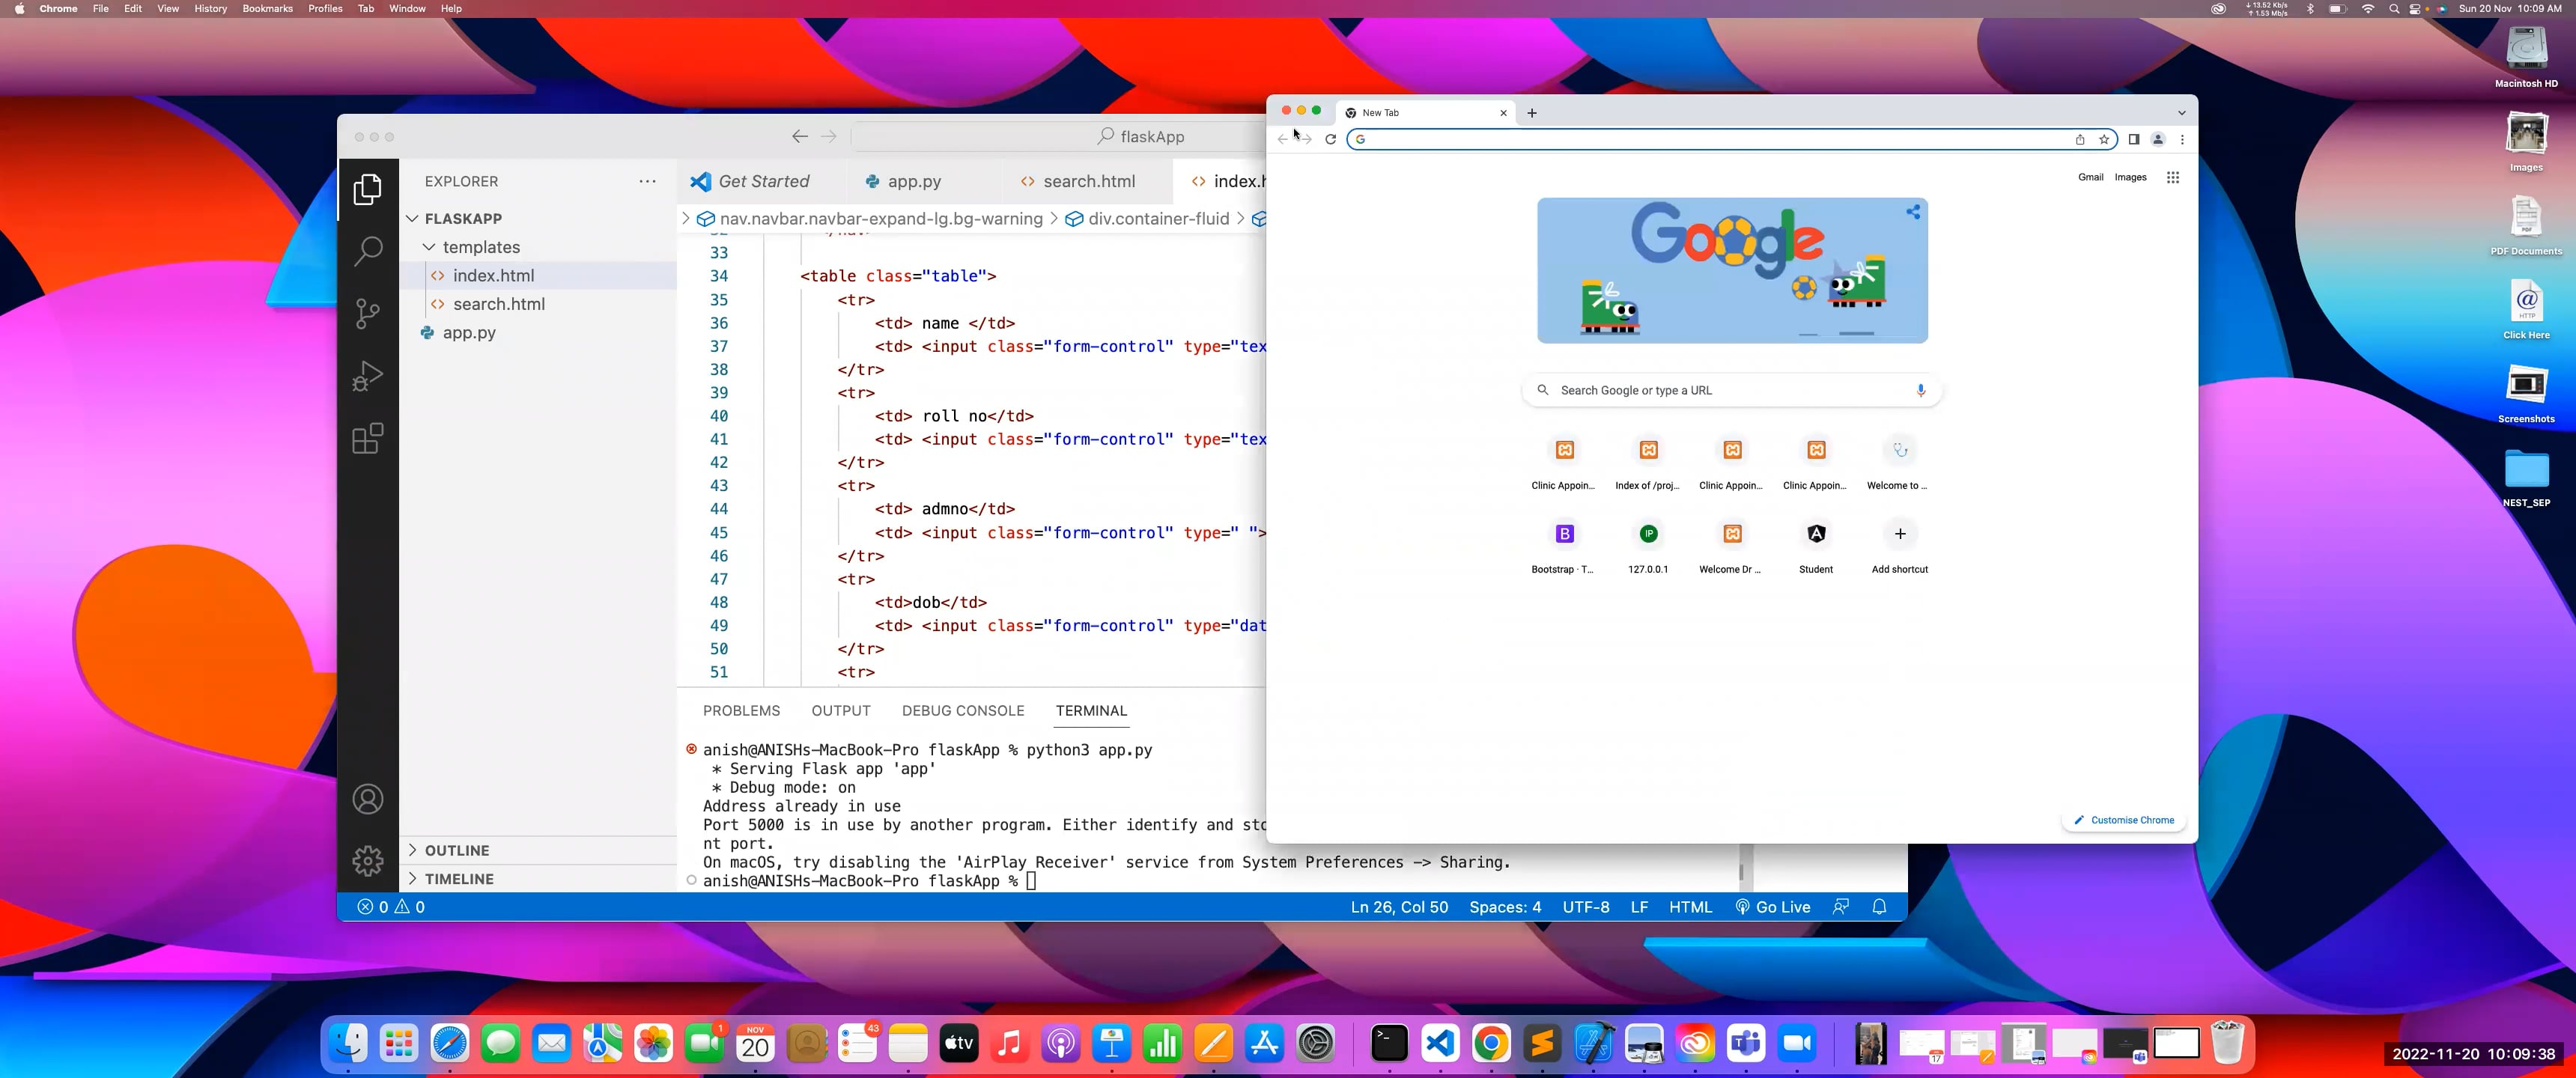Open Chrome tab search dropdown chevron
Screen dimensions: 2576x1078
pos(2182,113)
